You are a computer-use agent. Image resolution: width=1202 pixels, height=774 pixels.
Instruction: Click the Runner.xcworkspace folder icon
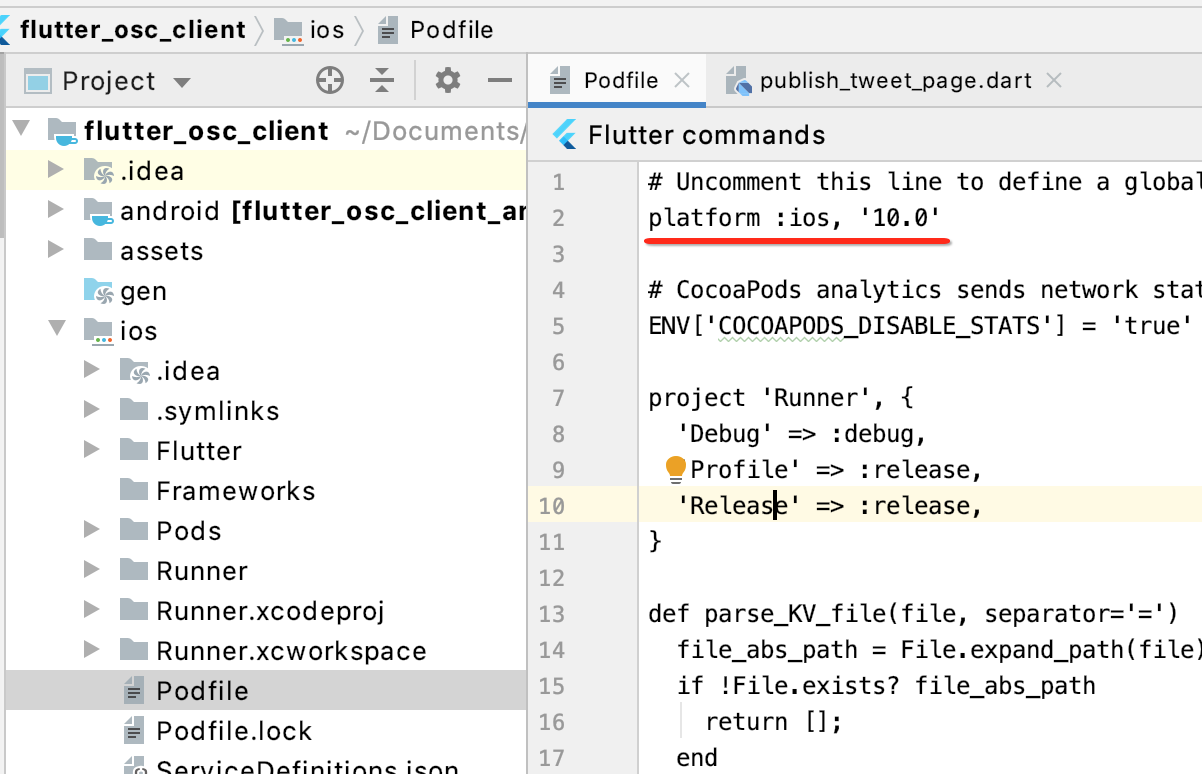click(x=134, y=649)
